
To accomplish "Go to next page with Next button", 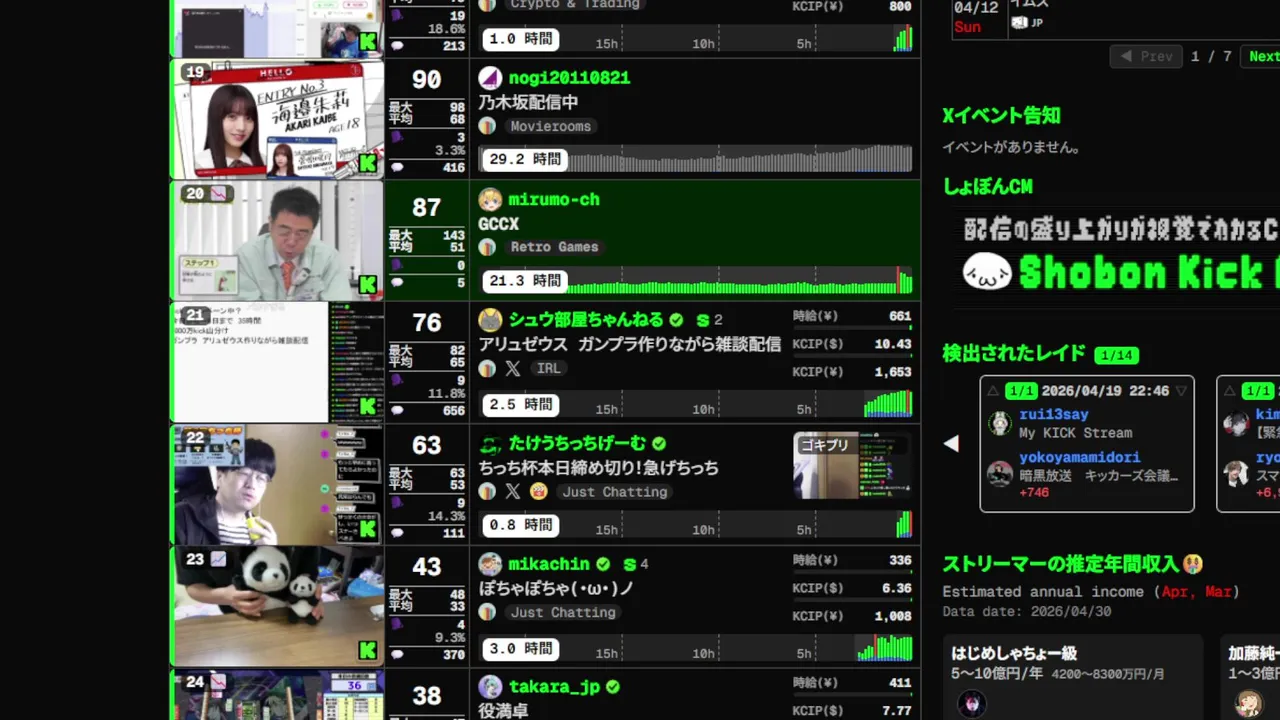I will click(1262, 57).
